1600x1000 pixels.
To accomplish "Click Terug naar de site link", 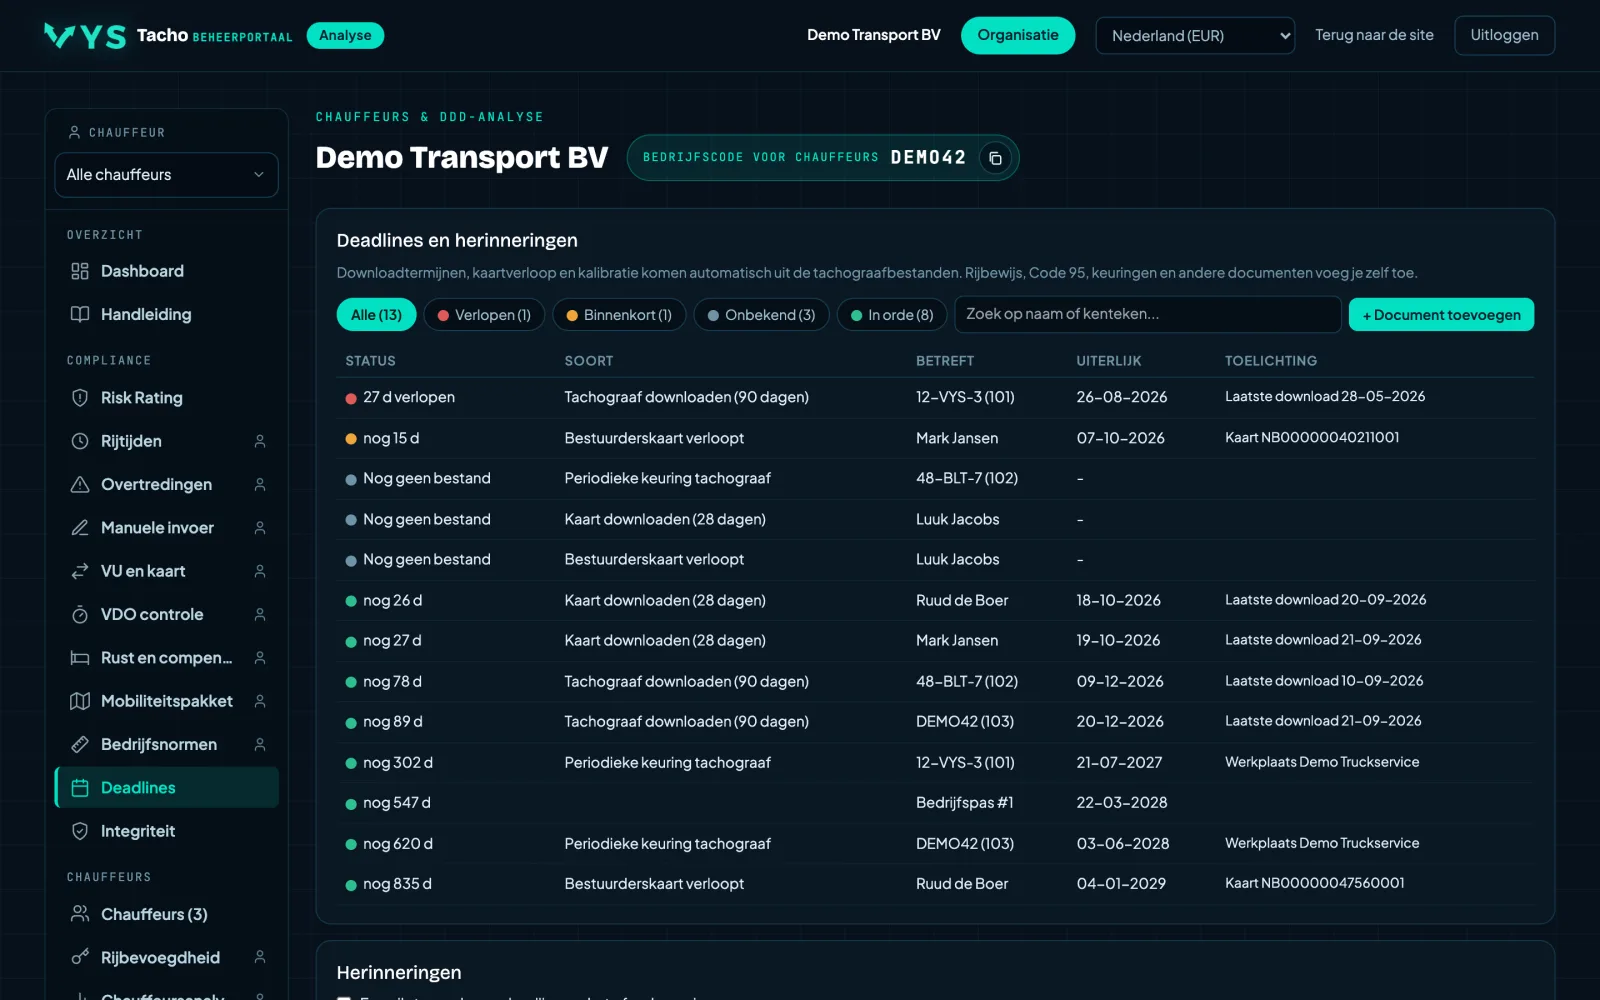I will point(1374,35).
